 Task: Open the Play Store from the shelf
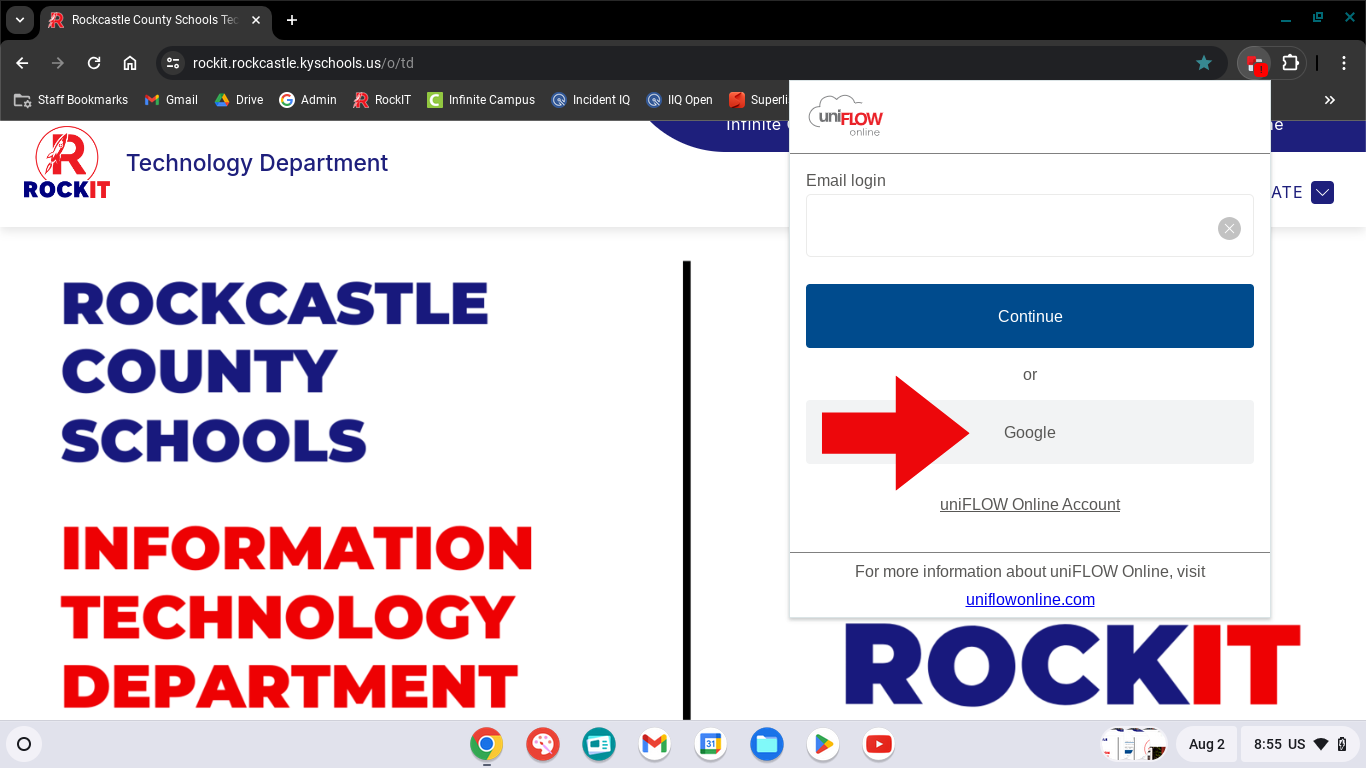coord(823,744)
